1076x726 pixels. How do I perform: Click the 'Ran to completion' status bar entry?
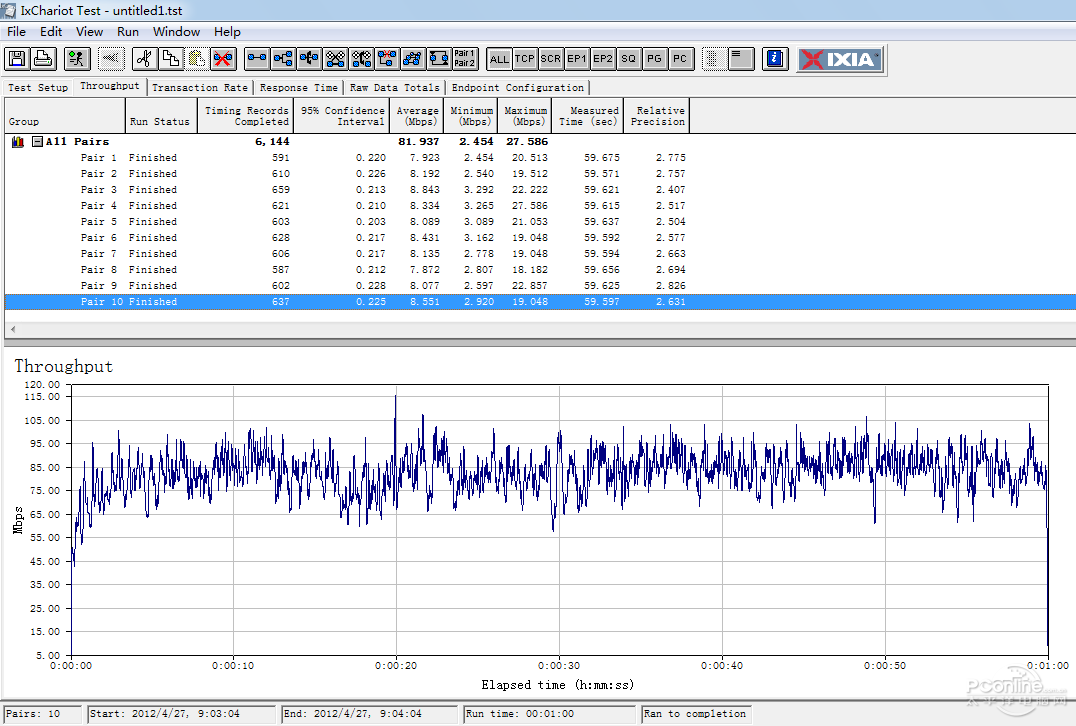coord(697,714)
